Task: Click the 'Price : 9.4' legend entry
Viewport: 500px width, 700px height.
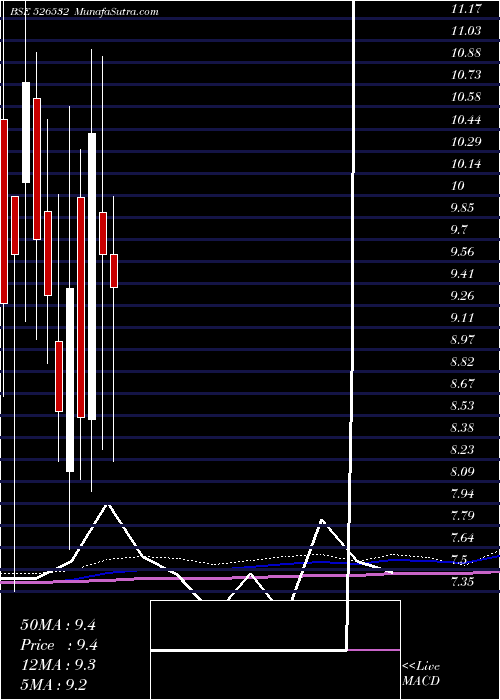Action: point(59,645)
